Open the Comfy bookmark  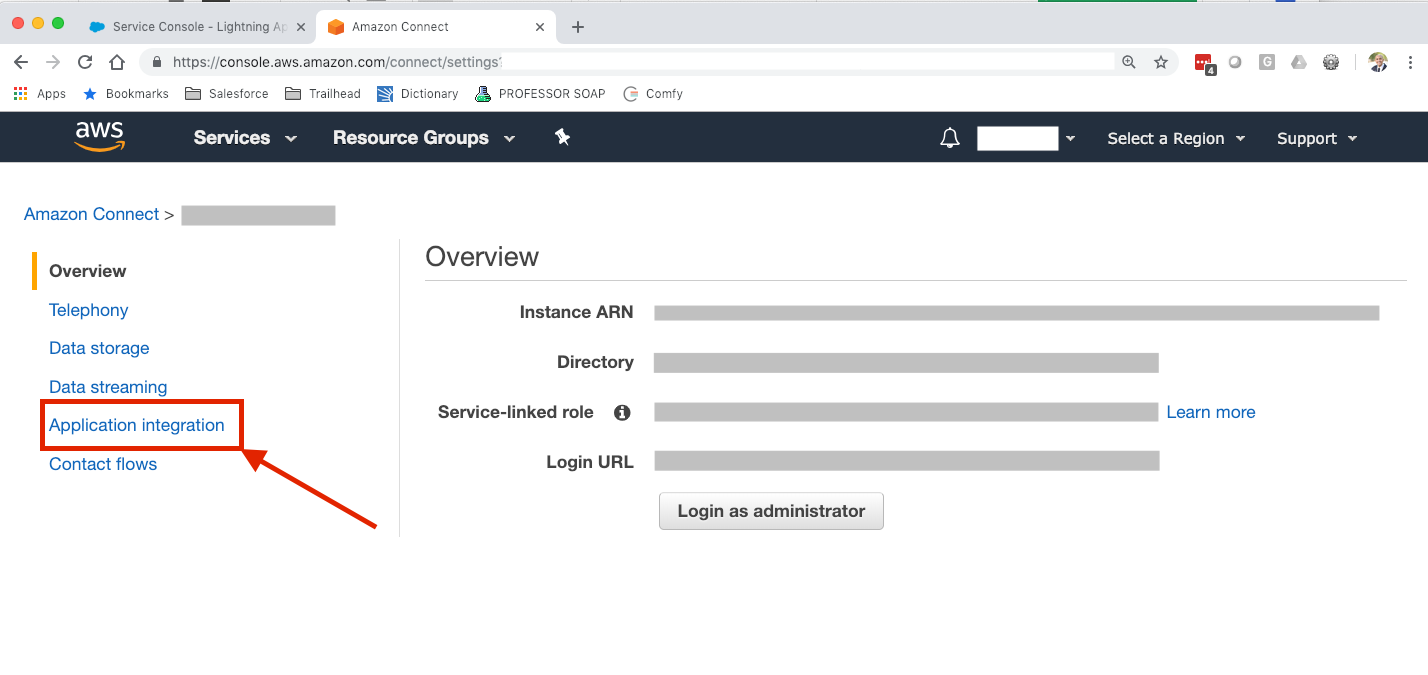(x=653, y=94)
